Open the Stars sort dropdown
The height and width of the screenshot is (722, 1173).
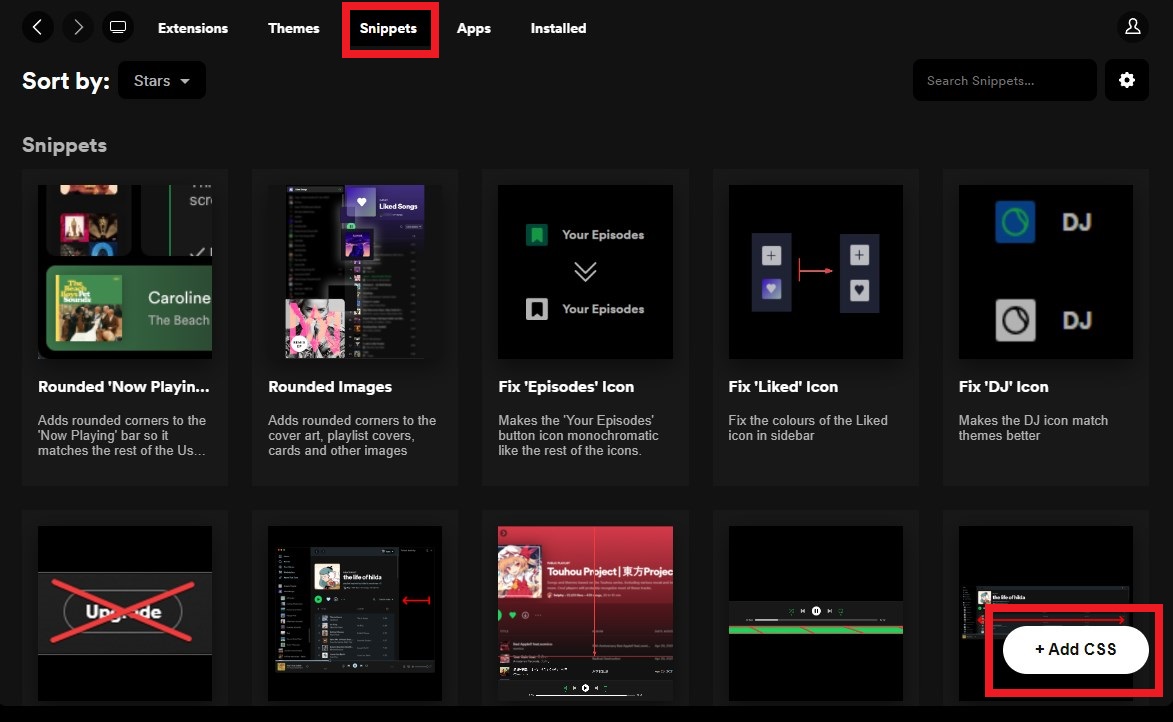[x=161, y=80]
